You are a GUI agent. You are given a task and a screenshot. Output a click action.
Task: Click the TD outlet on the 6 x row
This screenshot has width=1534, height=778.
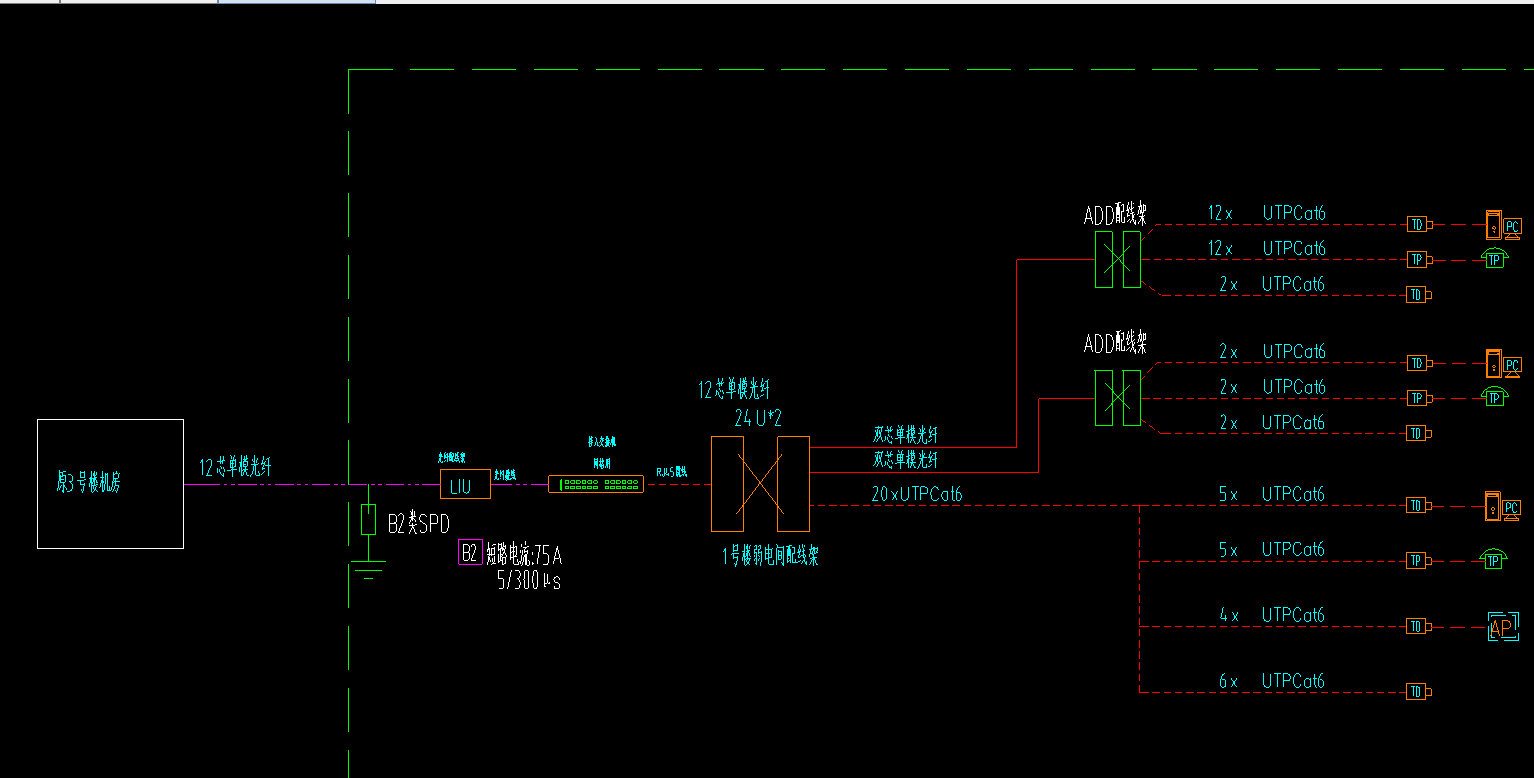click(x=1419, y=691)
